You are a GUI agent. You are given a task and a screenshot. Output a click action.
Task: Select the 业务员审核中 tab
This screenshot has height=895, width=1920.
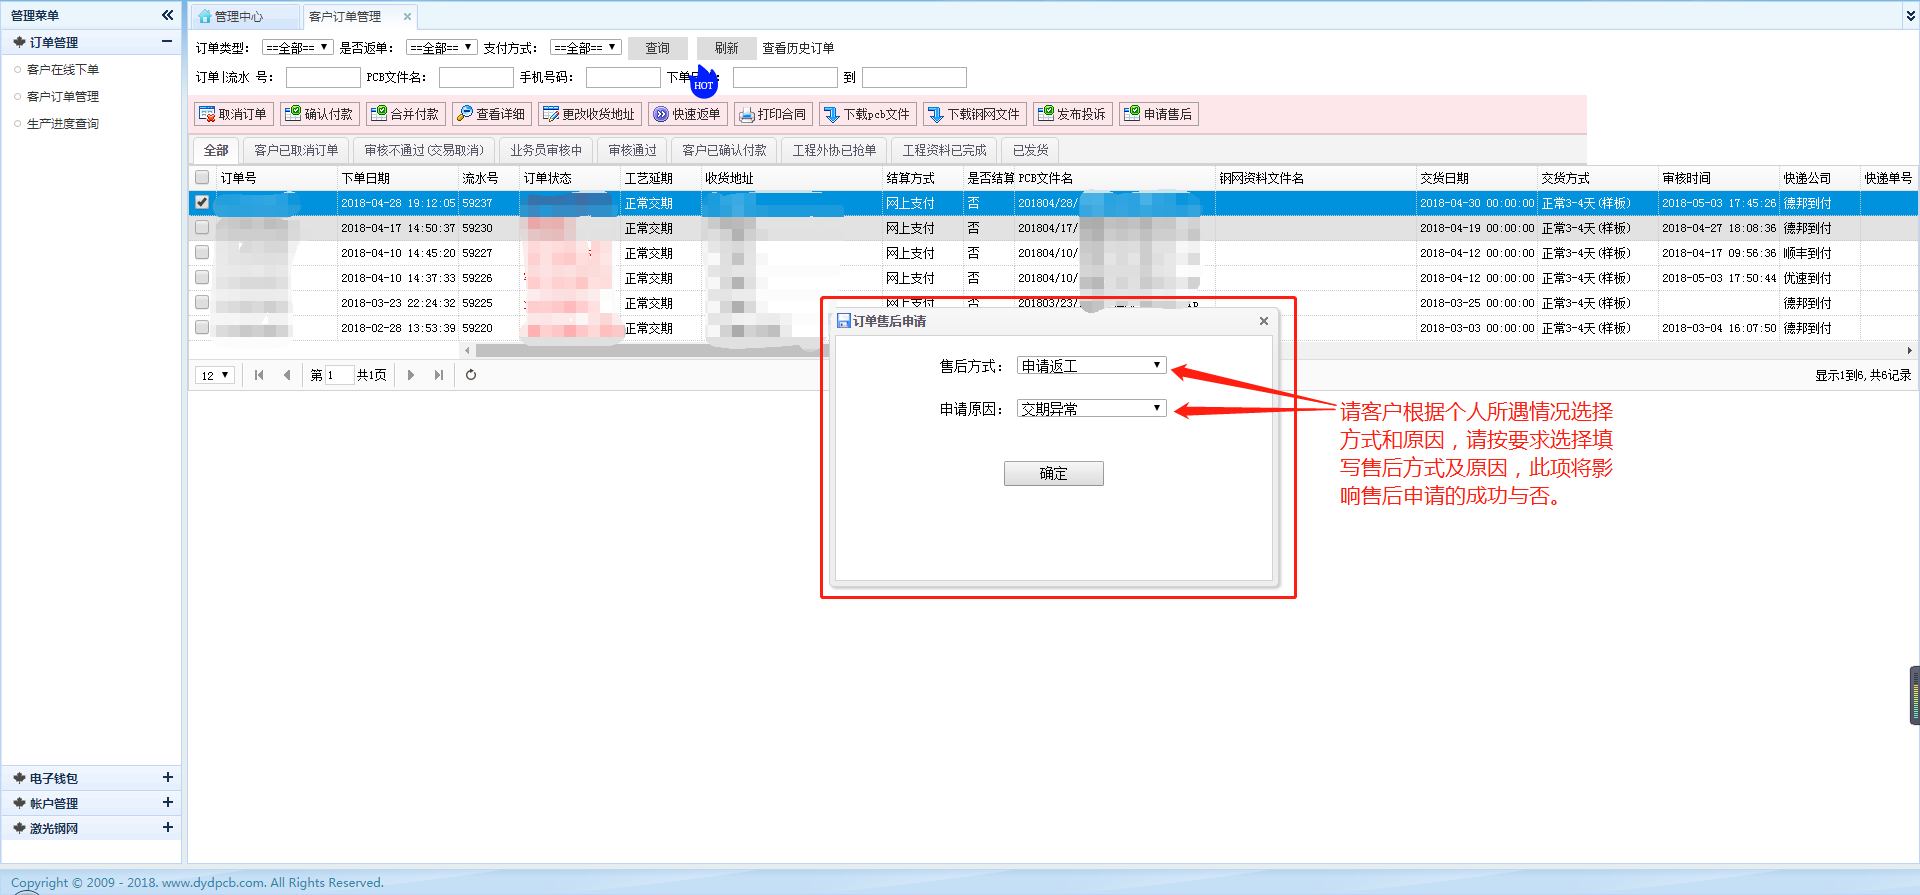546,150
